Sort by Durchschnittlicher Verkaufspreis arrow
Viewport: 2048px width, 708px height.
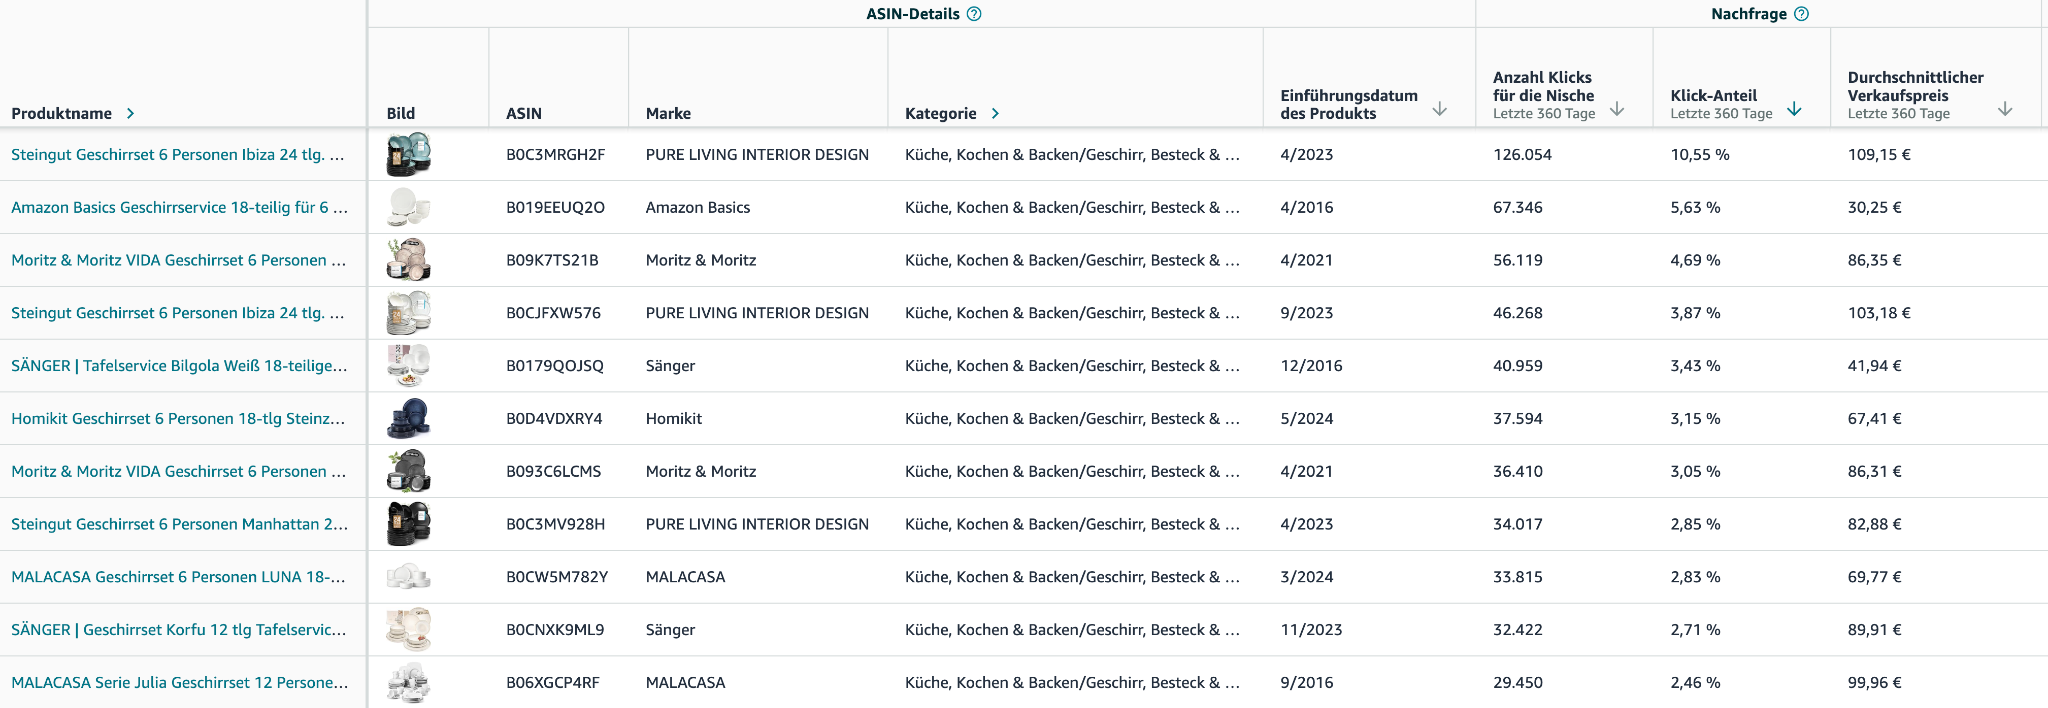2004,109
